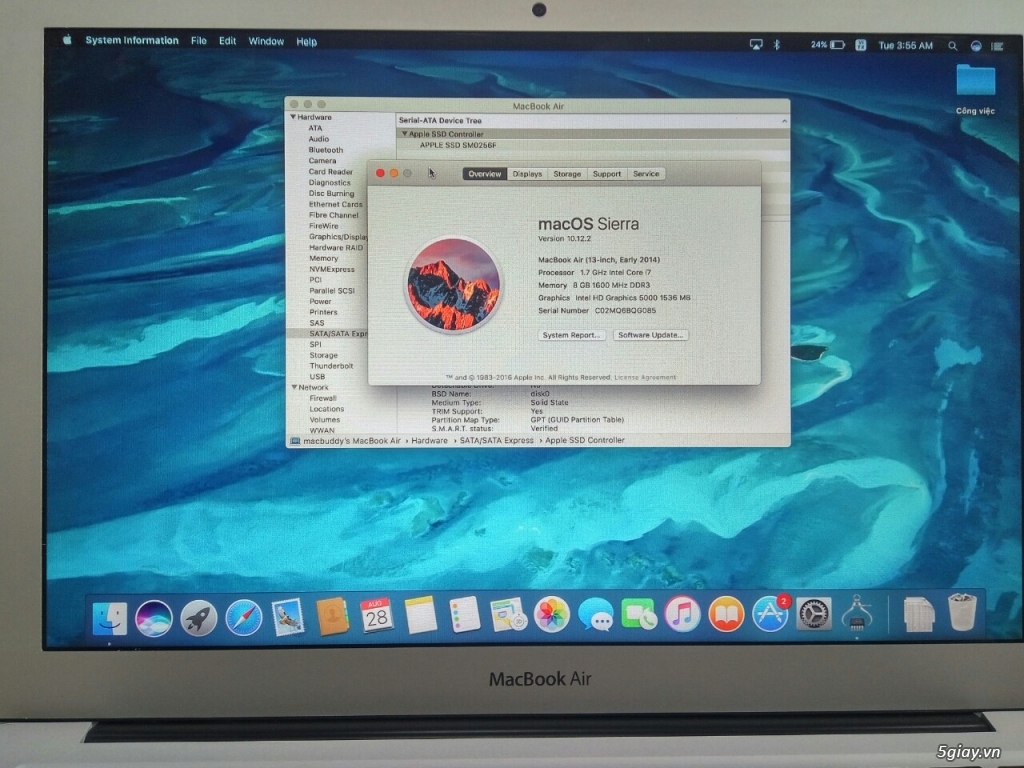Open the Window menu
Viewport: 1024px width, 768px height.
266,41
